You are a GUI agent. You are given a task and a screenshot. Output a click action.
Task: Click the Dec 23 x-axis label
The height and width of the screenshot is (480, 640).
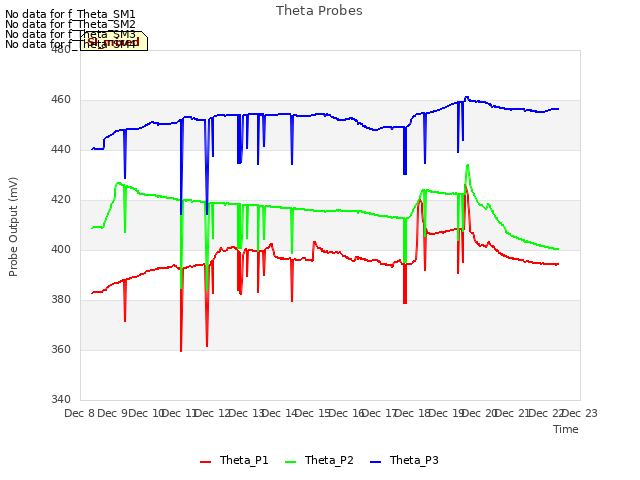580,413
